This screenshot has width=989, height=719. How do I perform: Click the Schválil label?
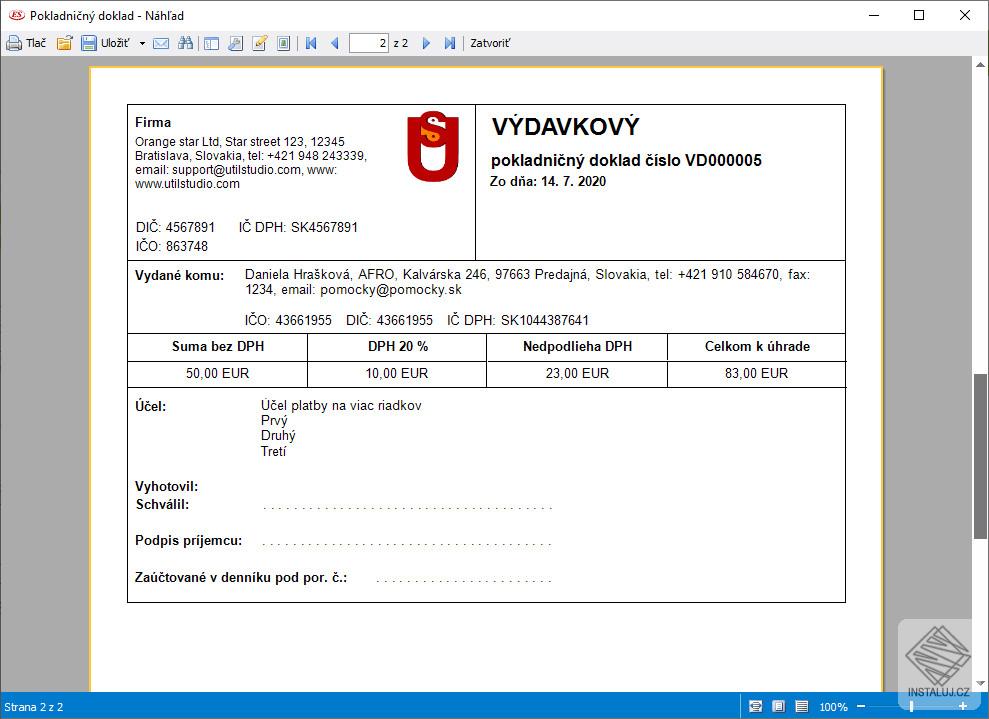click(x=162, y=505)
